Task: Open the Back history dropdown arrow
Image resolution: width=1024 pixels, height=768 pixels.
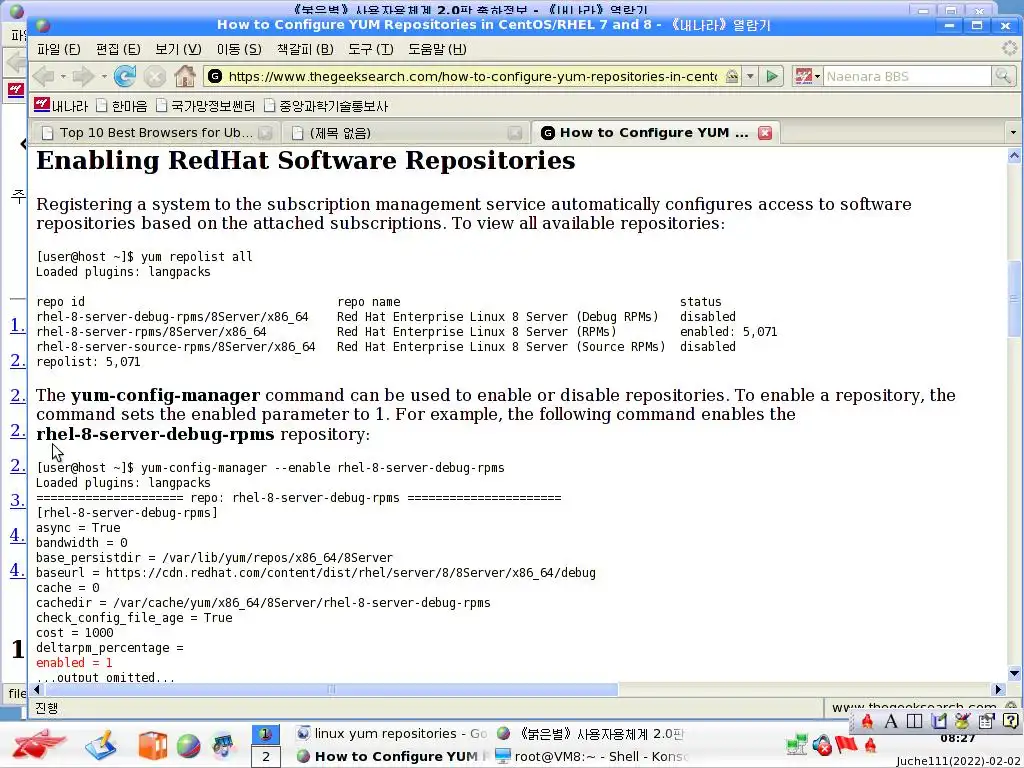Action: (x=63, y=76)
